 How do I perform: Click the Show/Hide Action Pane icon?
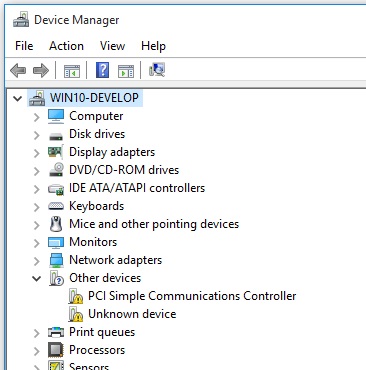pos(126,71)
